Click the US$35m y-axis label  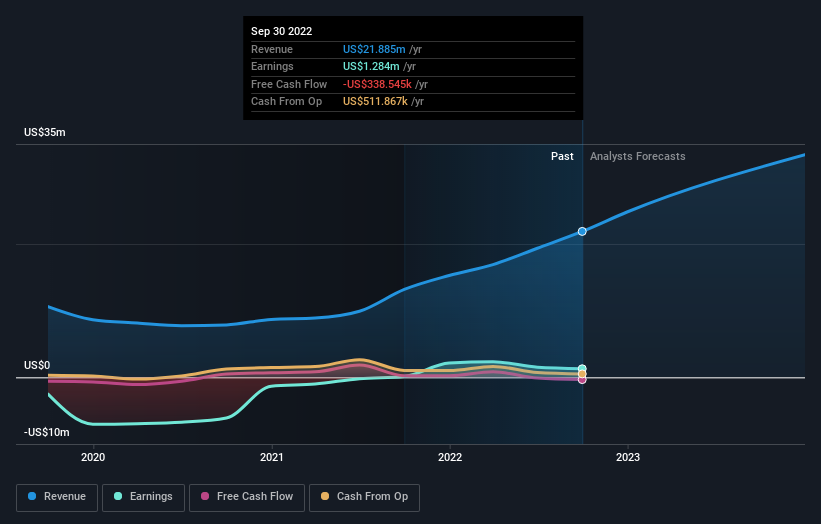[x=45, y=132]
